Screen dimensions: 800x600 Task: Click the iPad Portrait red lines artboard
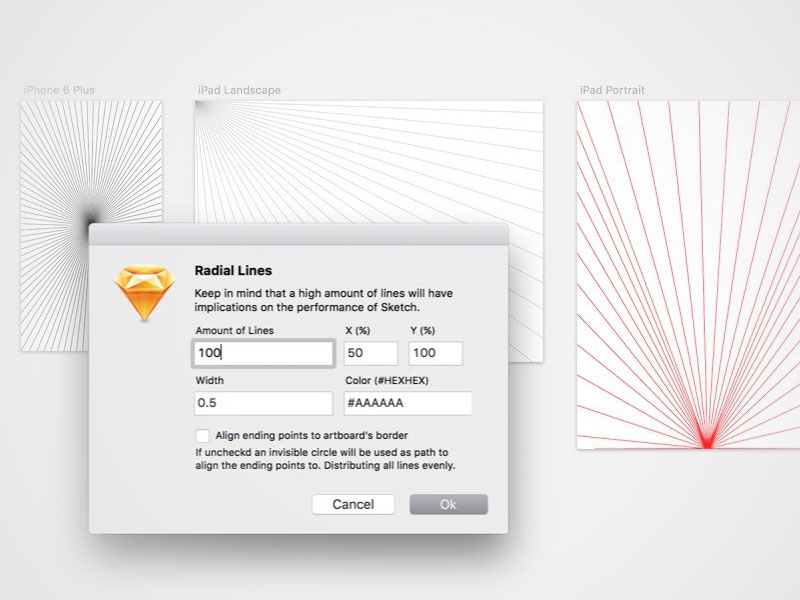[x=688, y=275]
